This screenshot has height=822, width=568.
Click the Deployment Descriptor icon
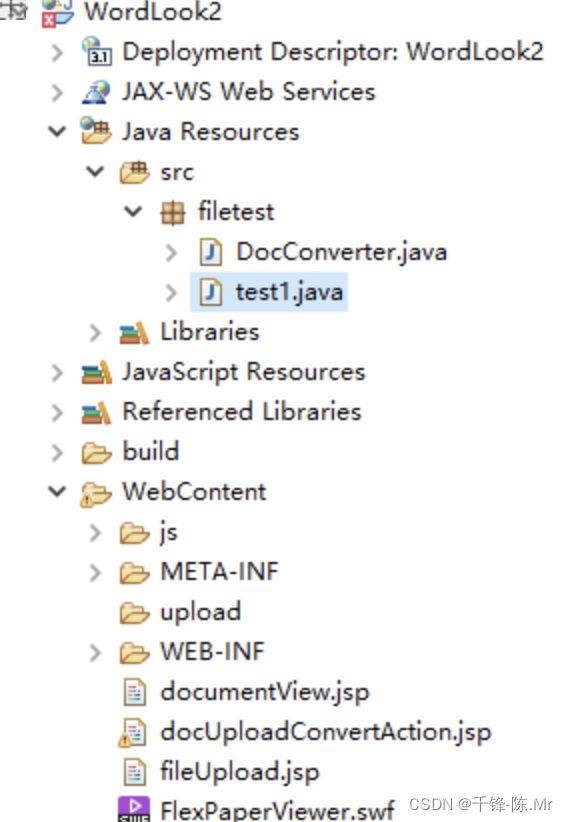click(x=97, y=51)
